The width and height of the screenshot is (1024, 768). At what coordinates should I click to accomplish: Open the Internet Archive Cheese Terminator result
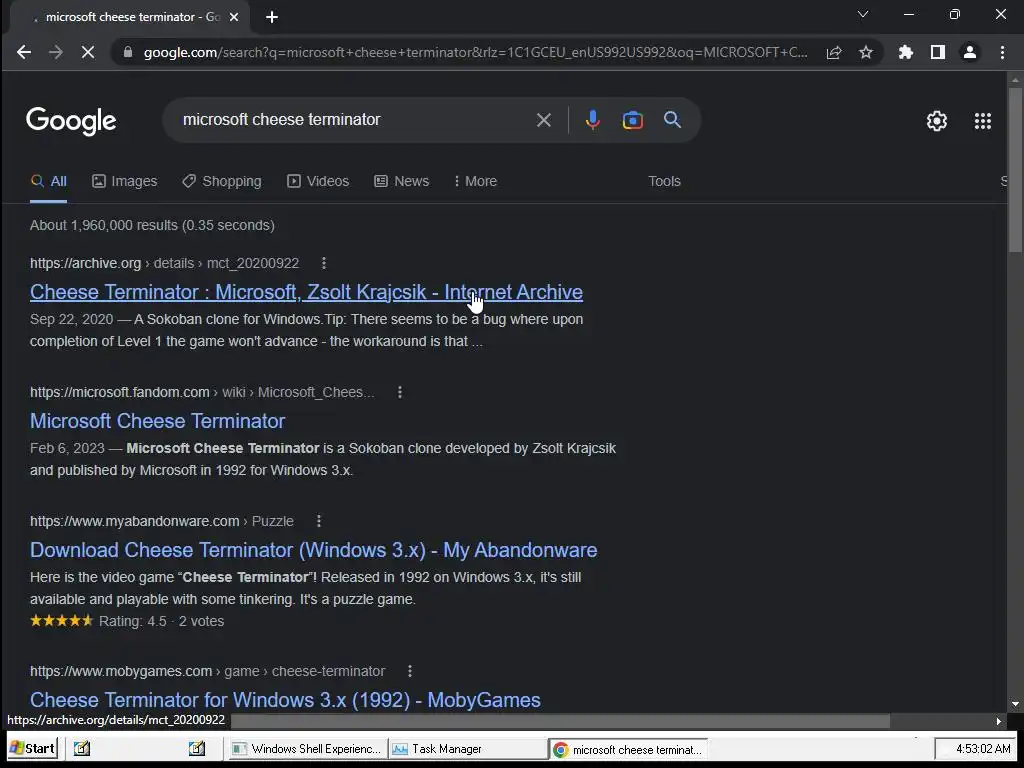(x=306, y=292)
